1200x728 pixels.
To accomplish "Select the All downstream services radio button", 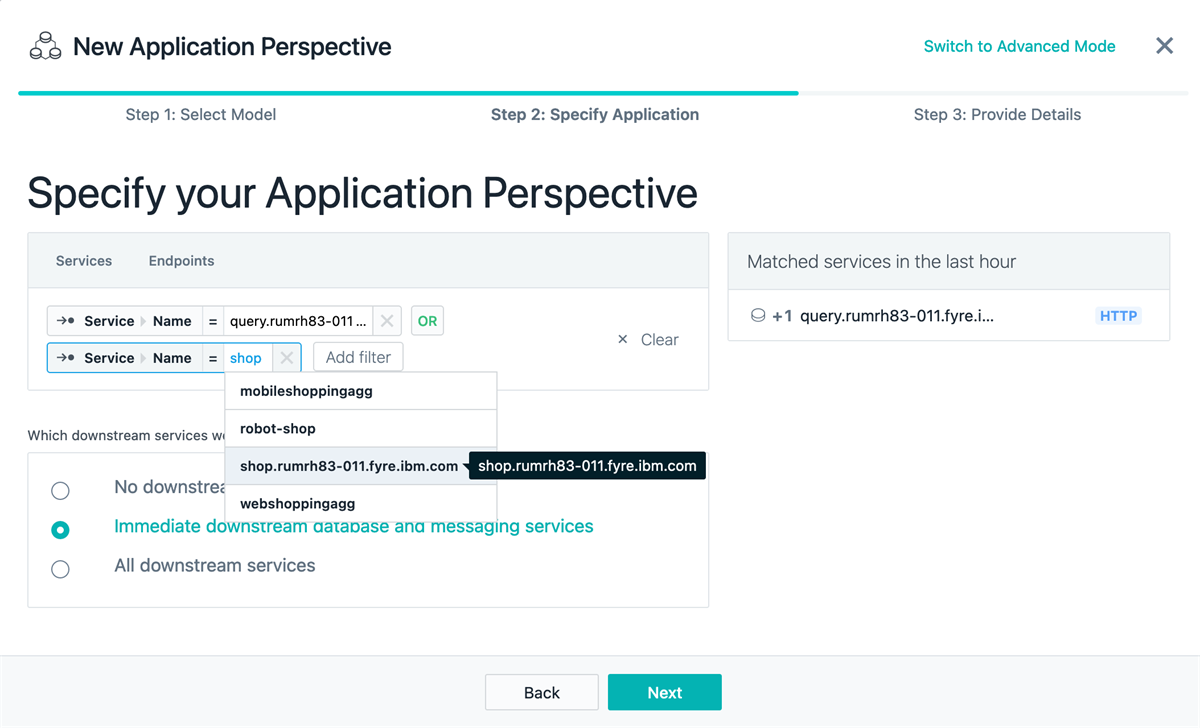I will pos(60,568).
